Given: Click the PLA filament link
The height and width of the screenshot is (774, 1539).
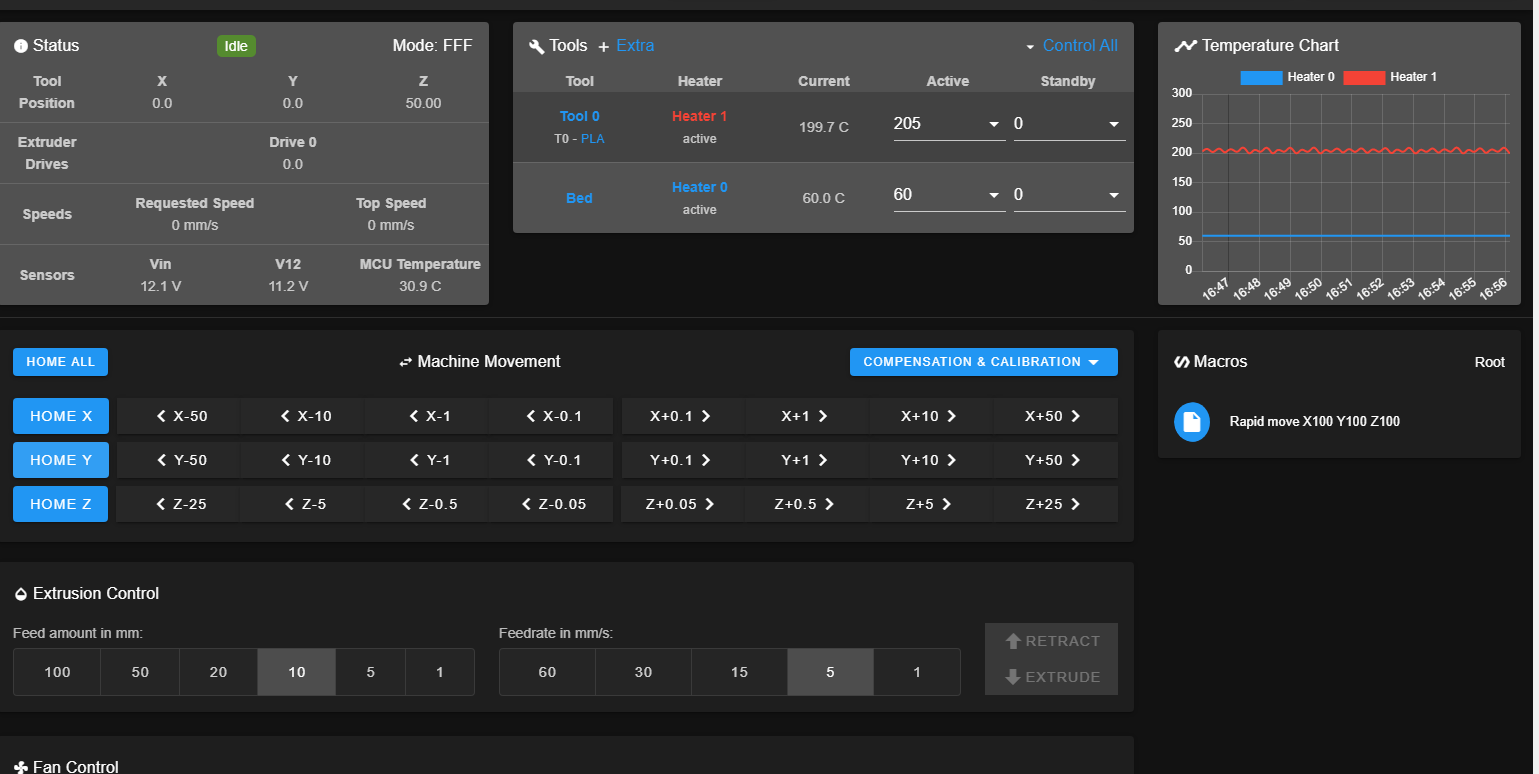Looking at the screenshot, I should pos(593,139).
